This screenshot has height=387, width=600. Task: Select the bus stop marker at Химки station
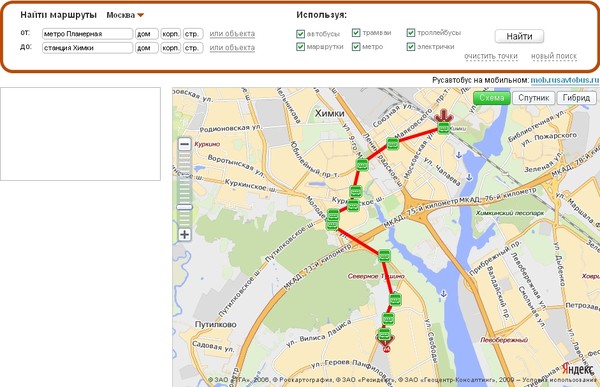pos(443,128)
